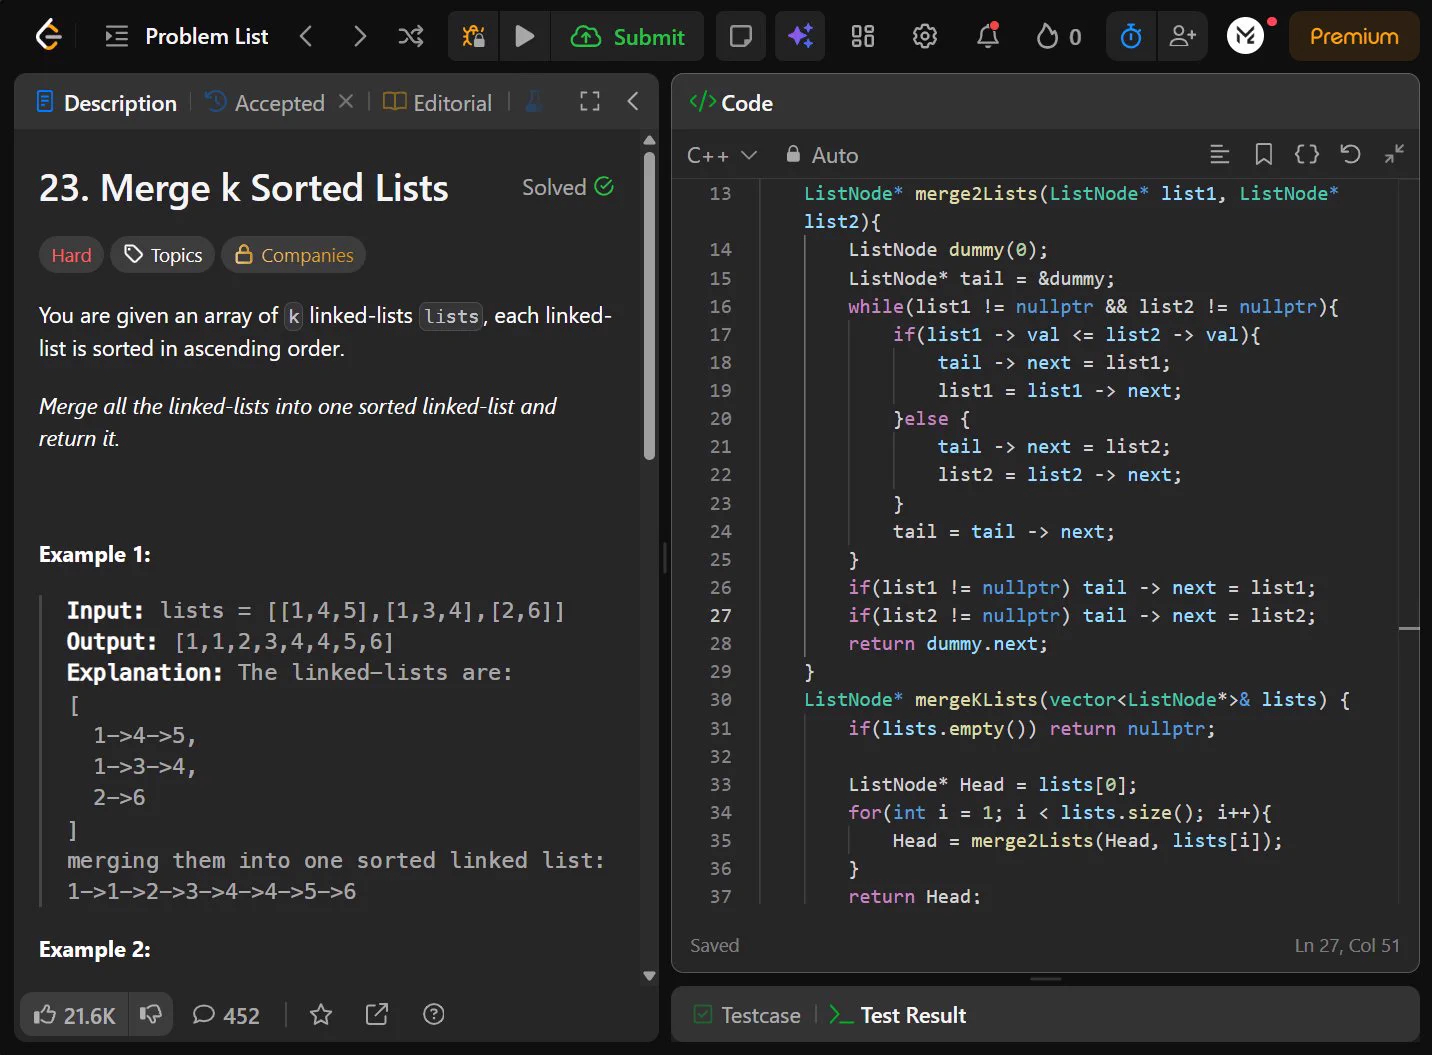This screenshot has width=1432, height=1055.
Task: Start the timer clock icon
Action: point(1131,37)
